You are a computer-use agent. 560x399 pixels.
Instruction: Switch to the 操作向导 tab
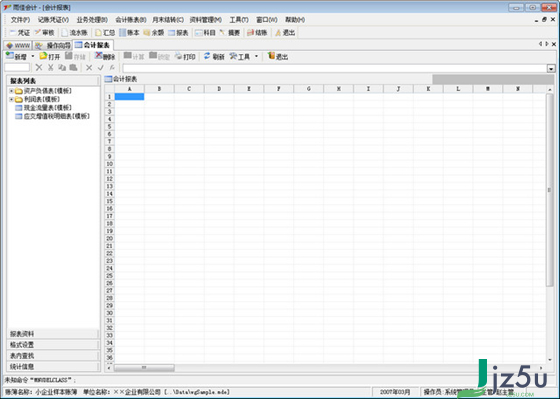click(53, 45)
